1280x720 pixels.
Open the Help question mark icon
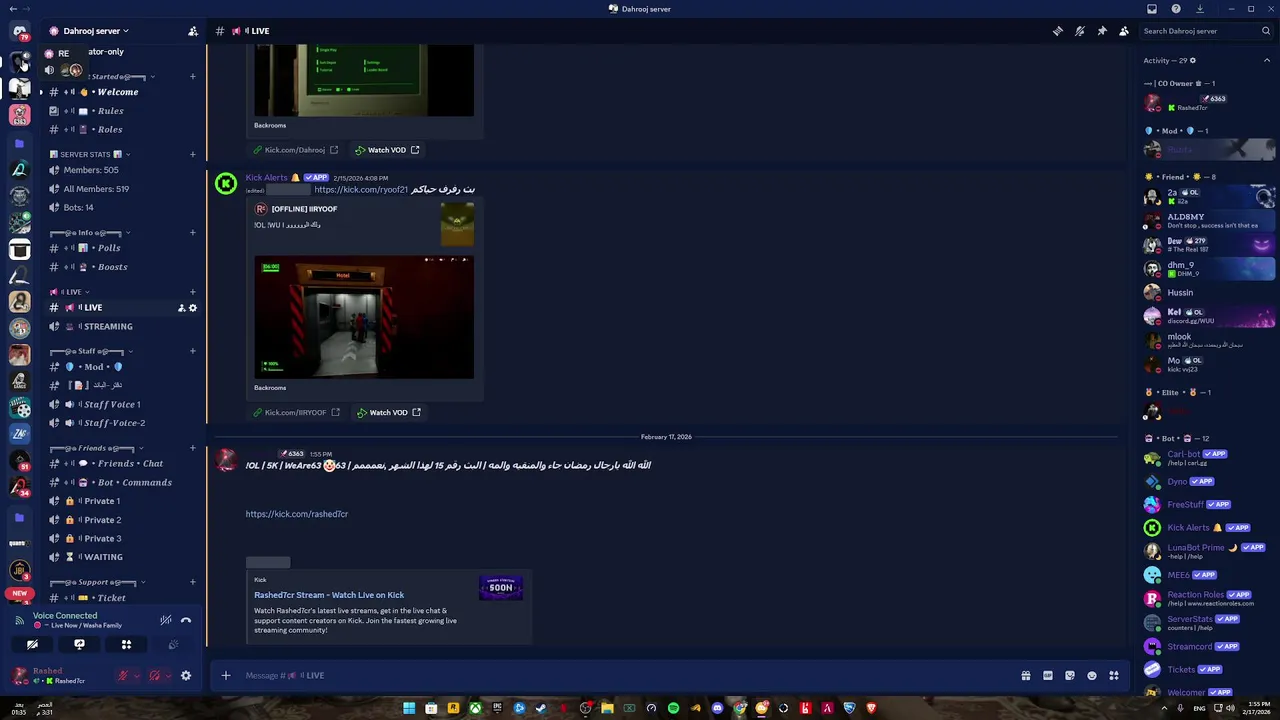coord(1176,9)
